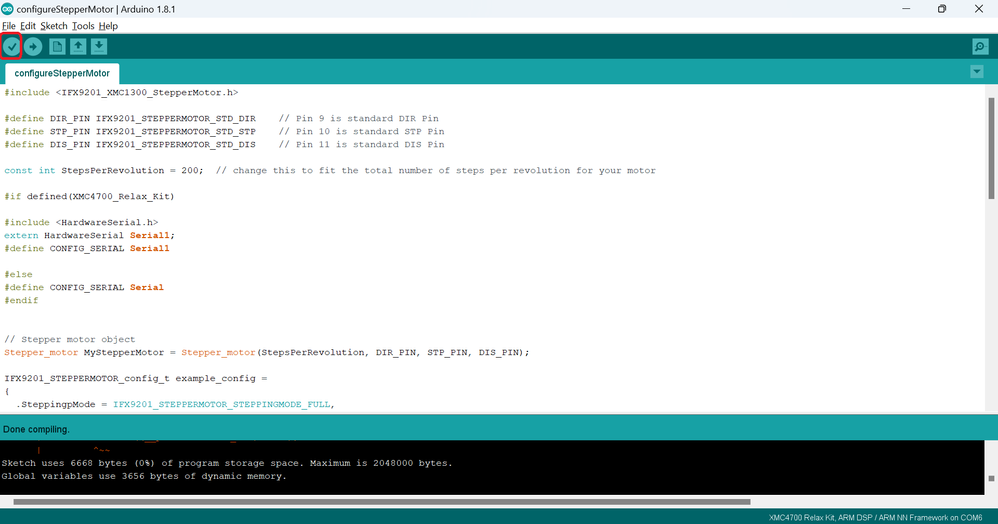This screenshot has width=998, height=524.
Task: Maximize or restore the Arduino window
Action: [941, 9]
